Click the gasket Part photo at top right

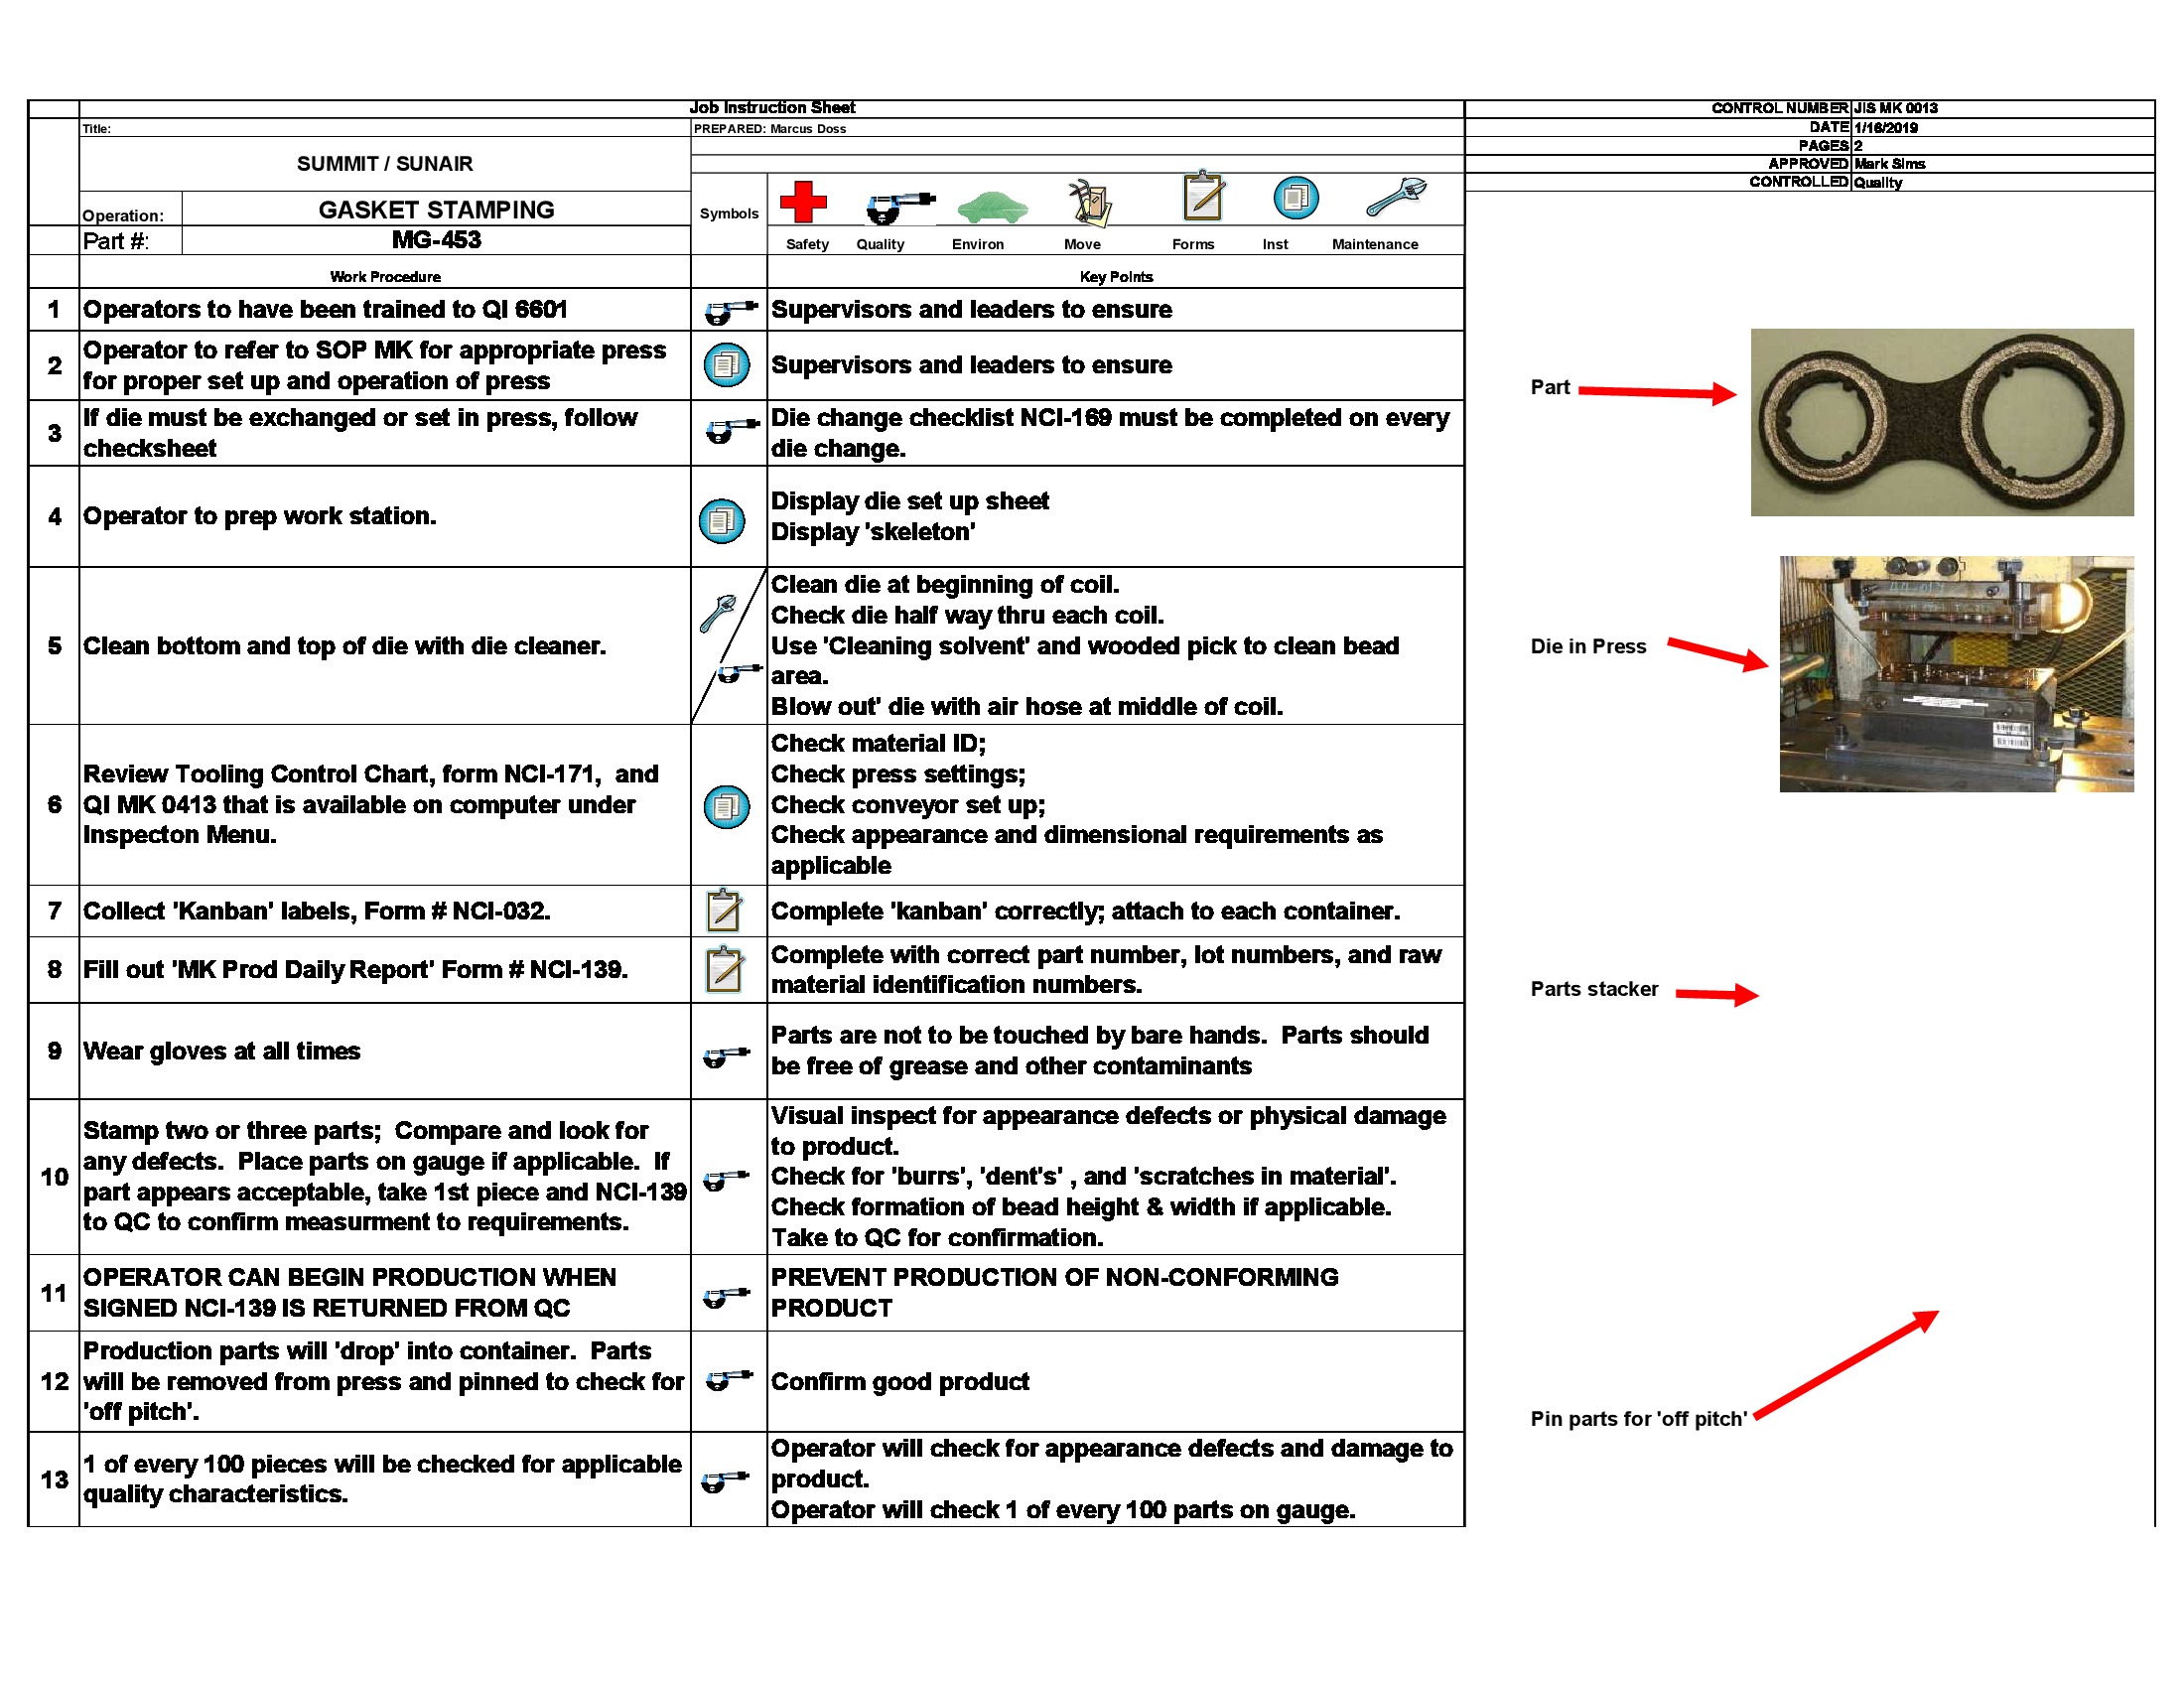[1940, 420]
